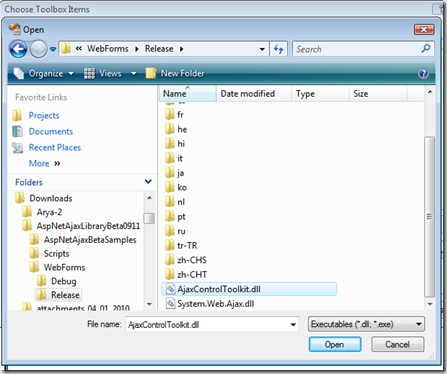Click the search magnifier icon
This screenshot has width=447, height=374.
(x=426, y=49)
